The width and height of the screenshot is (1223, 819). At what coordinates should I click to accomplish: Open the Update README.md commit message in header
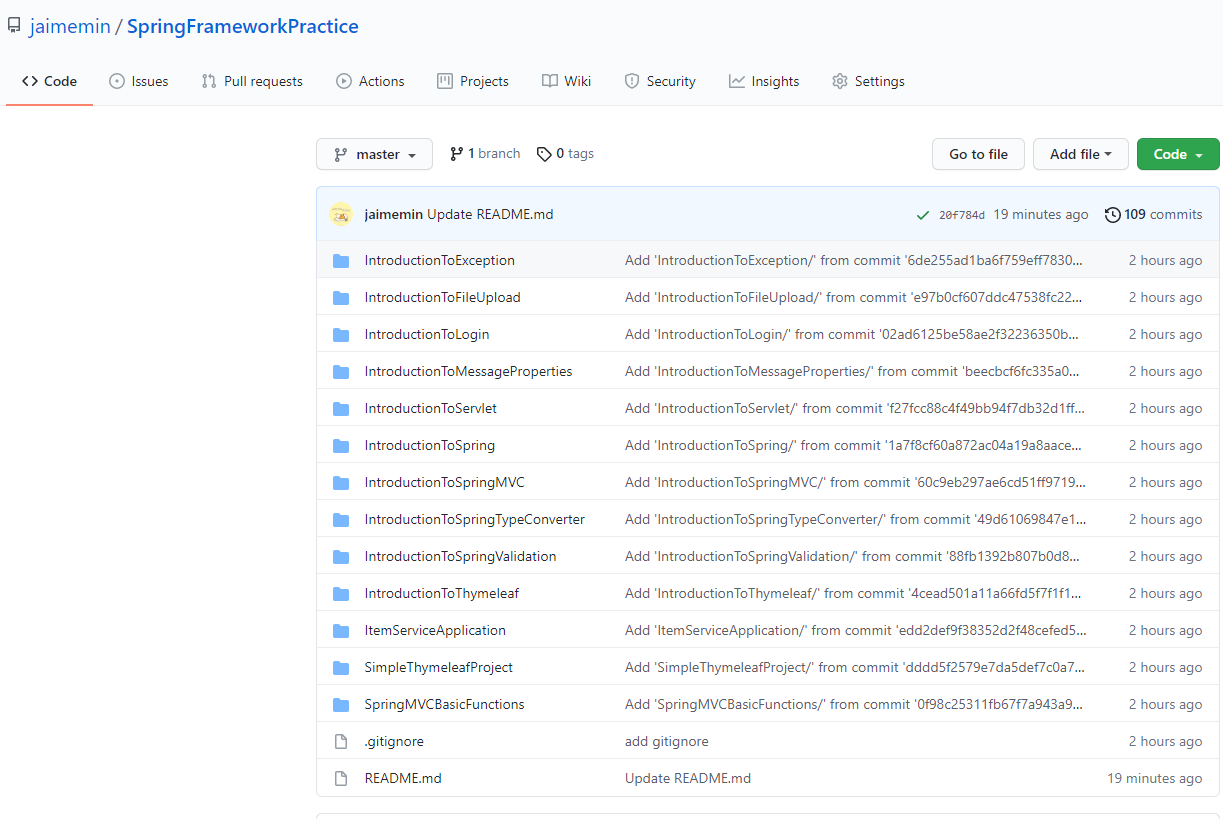tap(490, 215)
